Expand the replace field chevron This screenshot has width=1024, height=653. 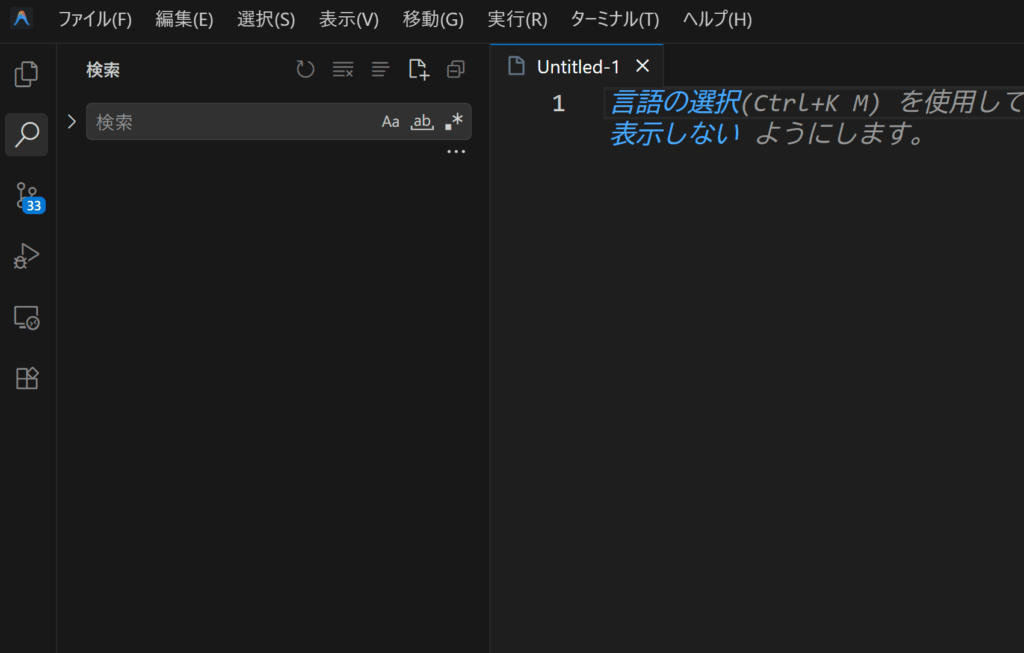click(72, 121)
